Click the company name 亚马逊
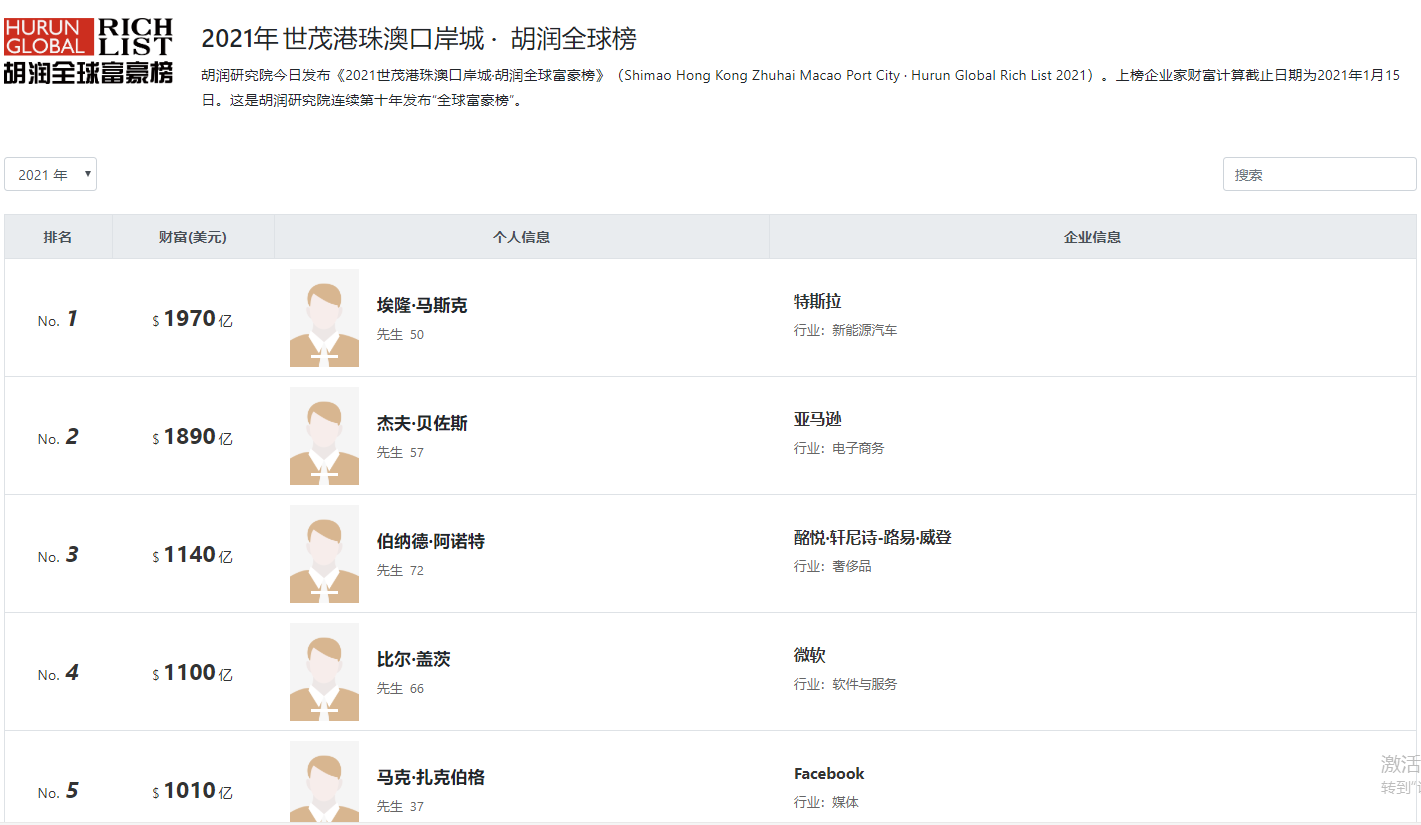 (817, 420)
